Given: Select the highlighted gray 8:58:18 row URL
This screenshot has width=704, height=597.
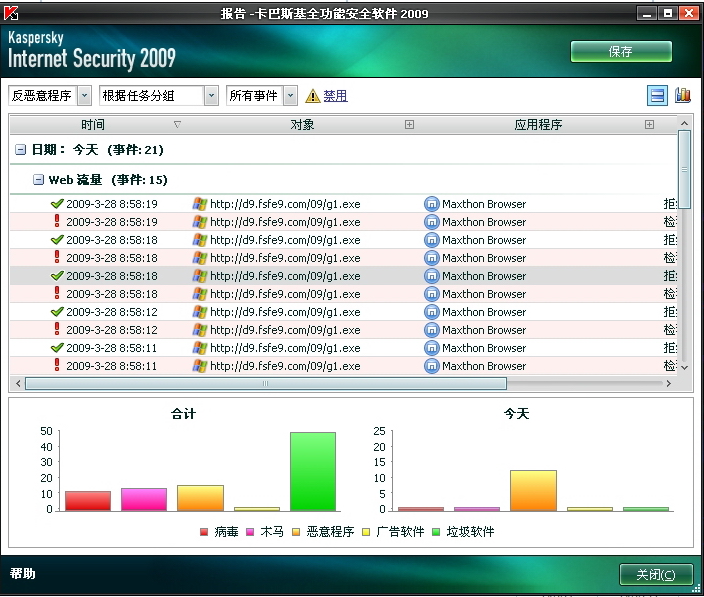Looking at the screenshot, I should (285, 276).
